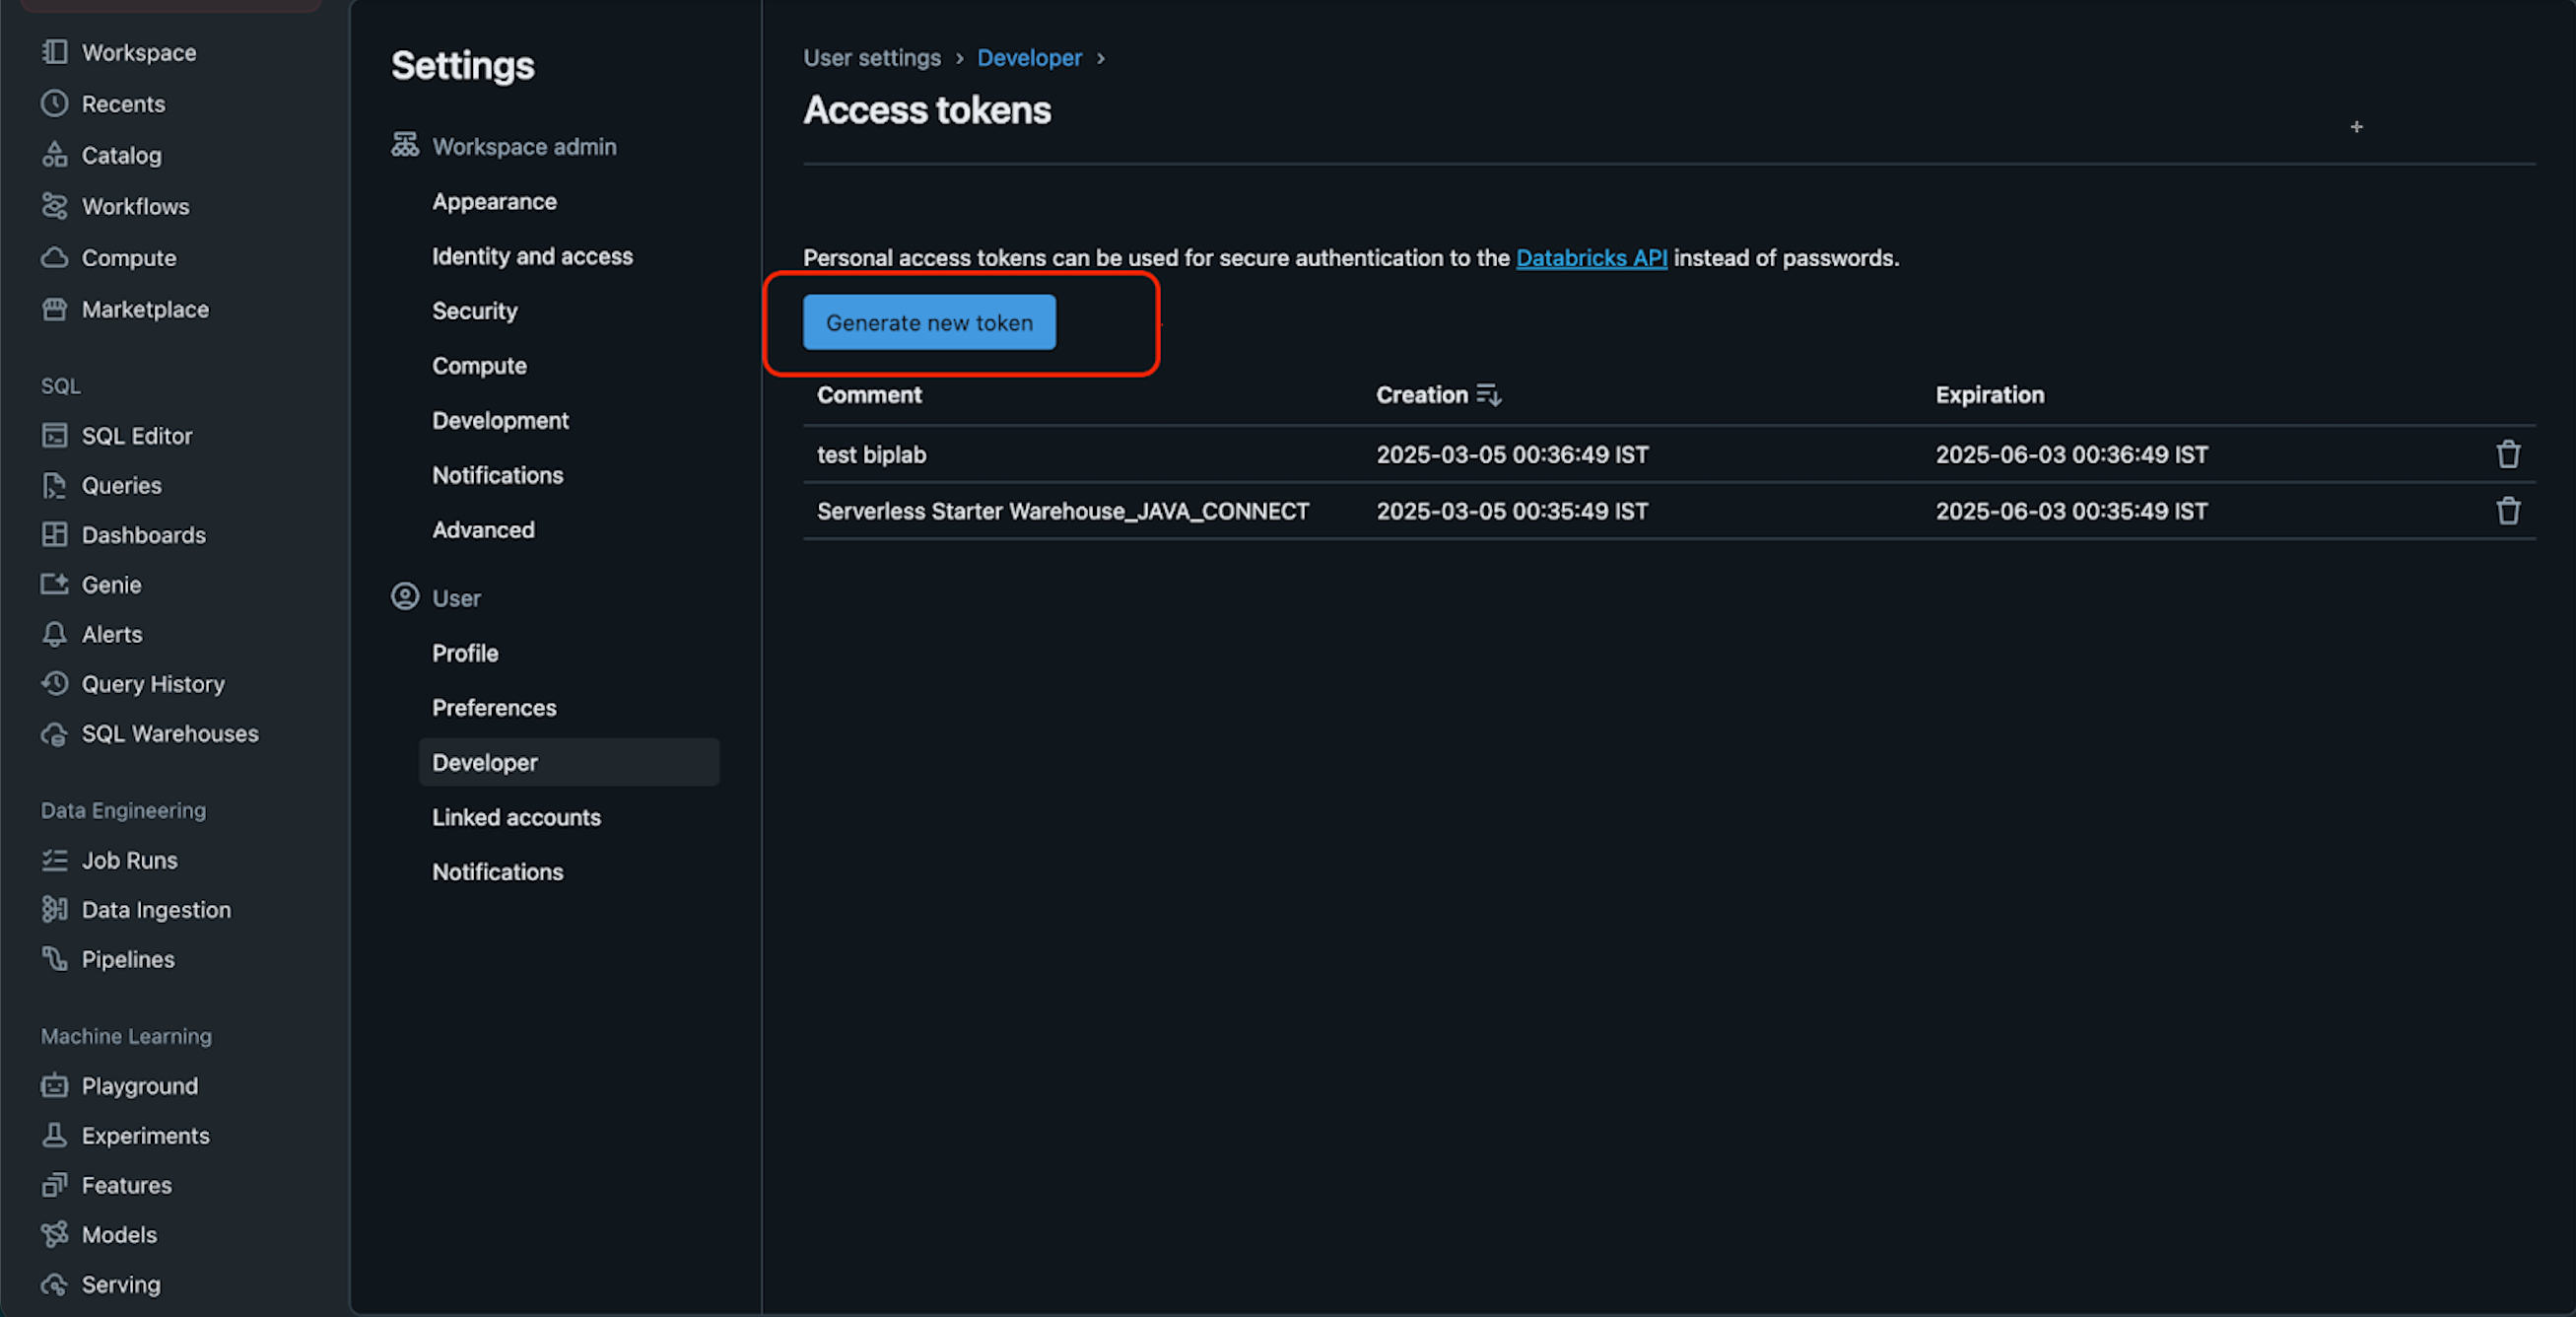Click the Data Engineering section label
This screenshot has width=2576, height=1317.
pyautogui.click(x=123, y=810)
